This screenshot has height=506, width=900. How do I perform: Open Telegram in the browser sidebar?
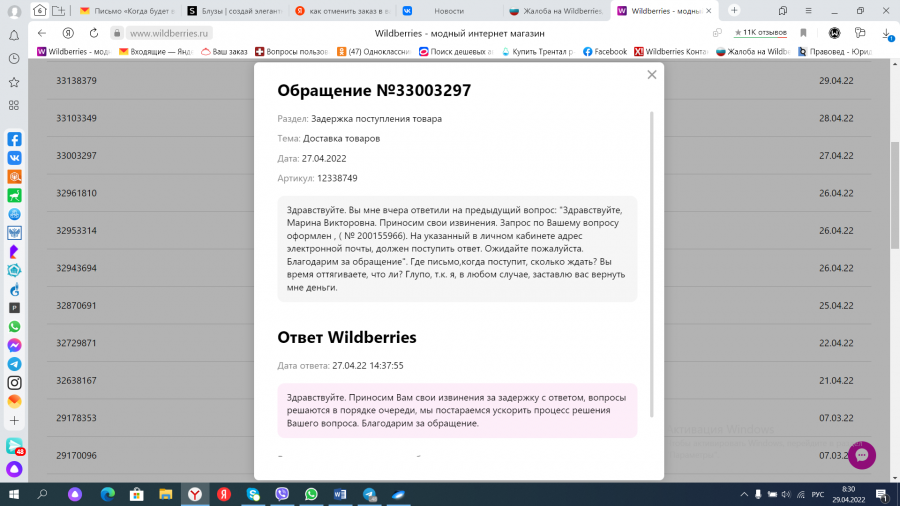coord(14,364)
